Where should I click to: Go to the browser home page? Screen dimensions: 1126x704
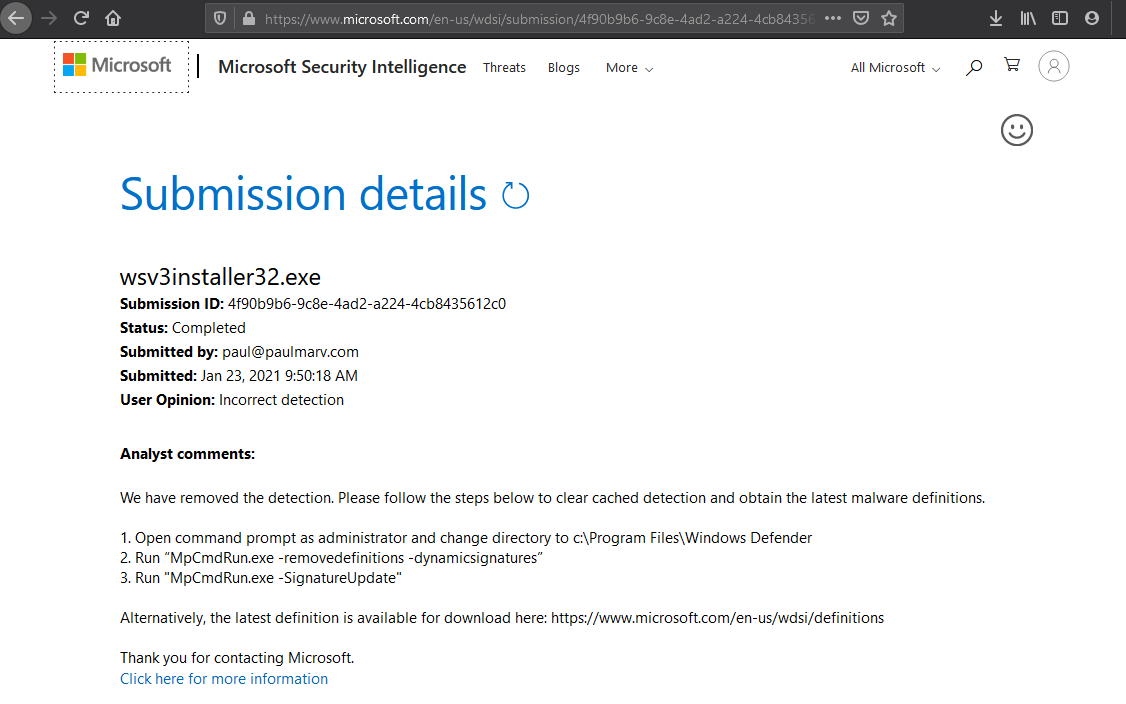pos(113,18)
